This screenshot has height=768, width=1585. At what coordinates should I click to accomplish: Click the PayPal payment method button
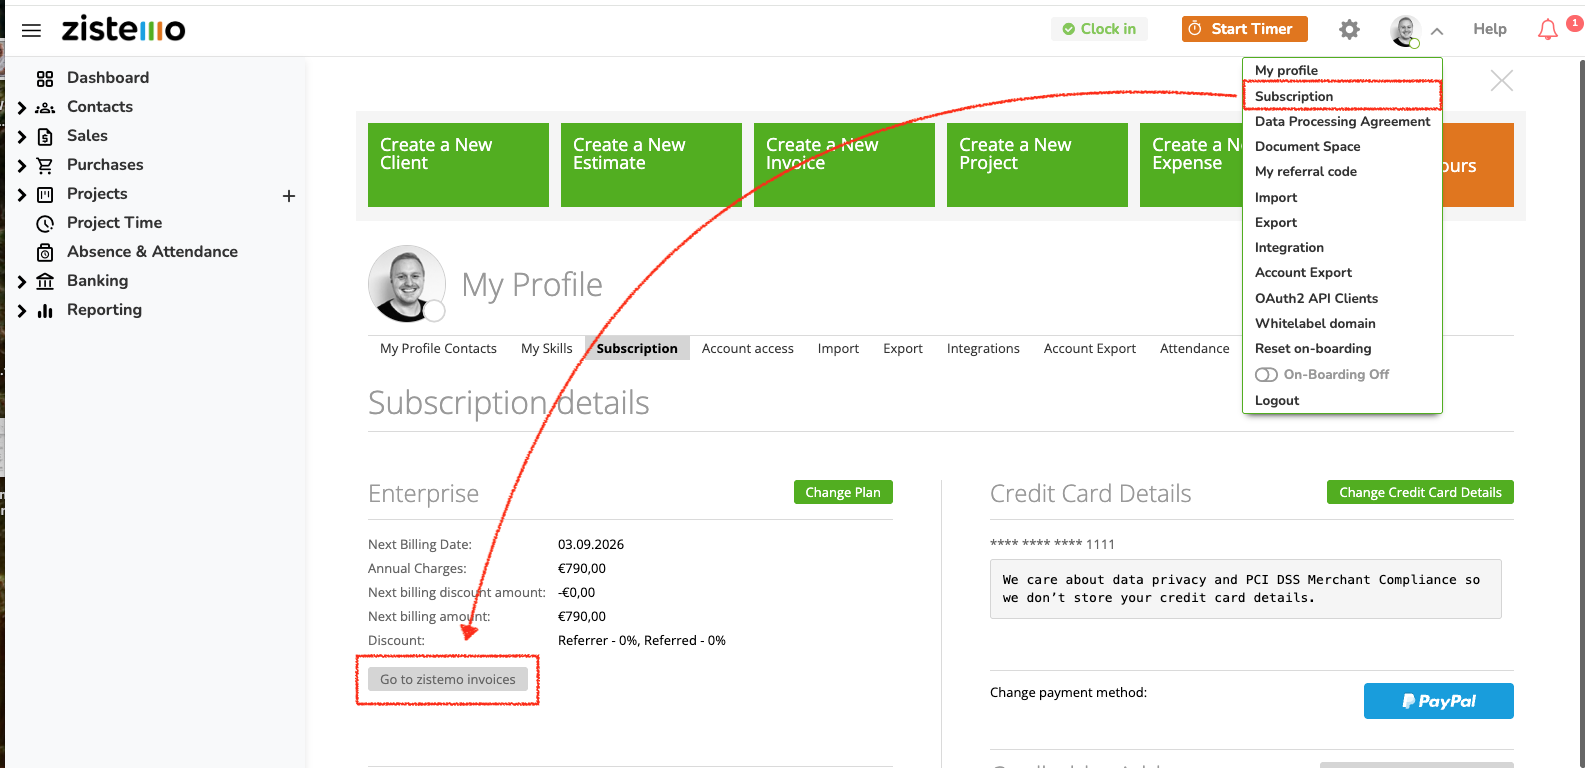pyautogui.click(x=1438, y=701)
